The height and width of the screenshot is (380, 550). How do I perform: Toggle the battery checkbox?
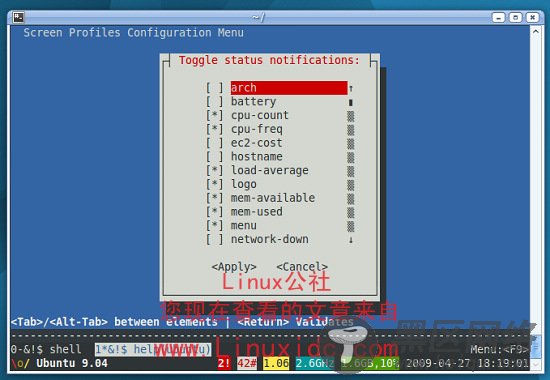click(x=214, y=101)
